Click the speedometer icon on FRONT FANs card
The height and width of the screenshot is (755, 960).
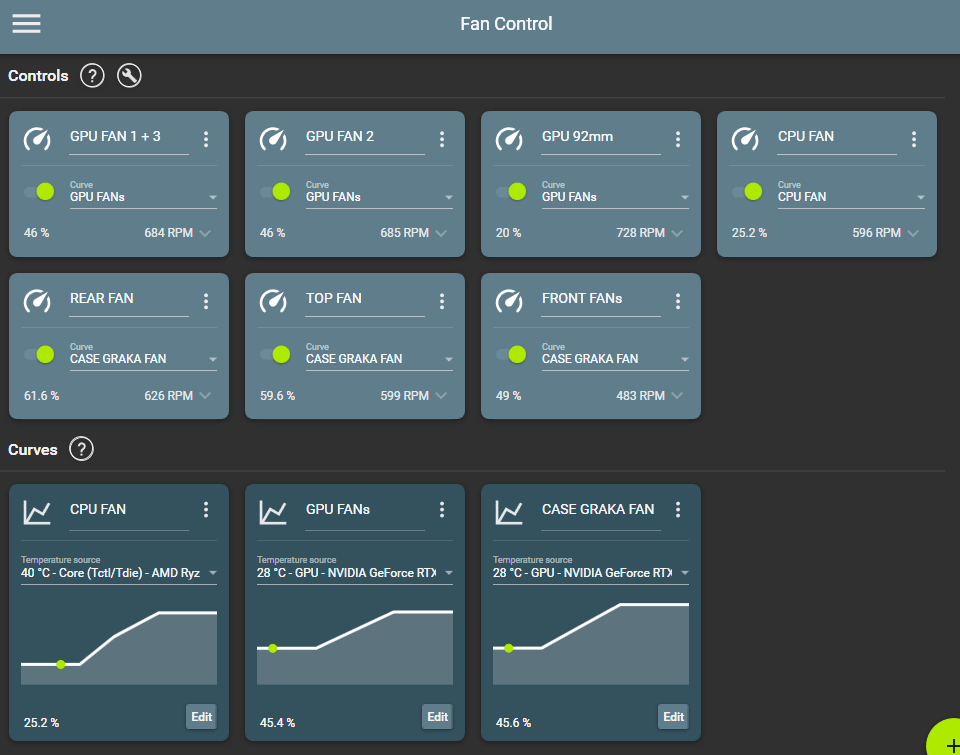(x=509, y=301)
